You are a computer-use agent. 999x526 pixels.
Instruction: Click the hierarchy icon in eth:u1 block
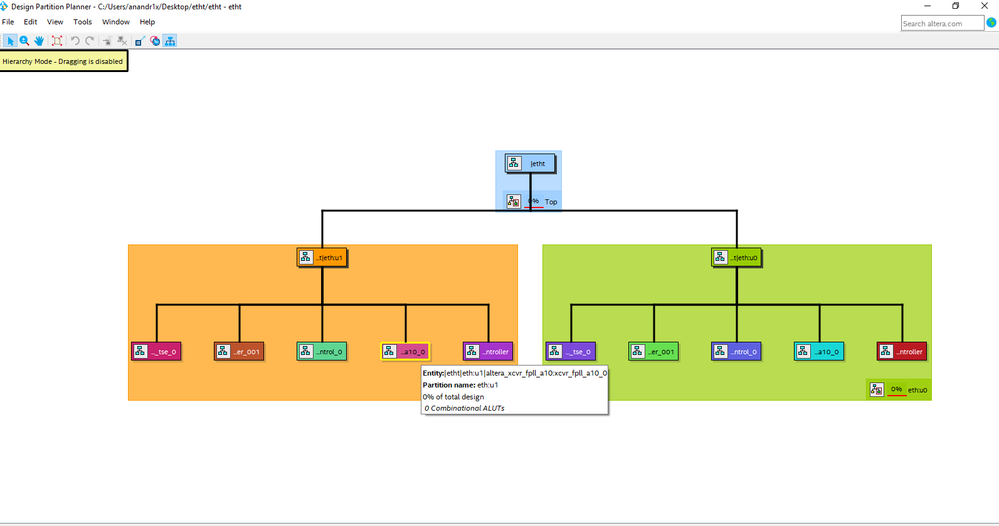pos(306,257)
